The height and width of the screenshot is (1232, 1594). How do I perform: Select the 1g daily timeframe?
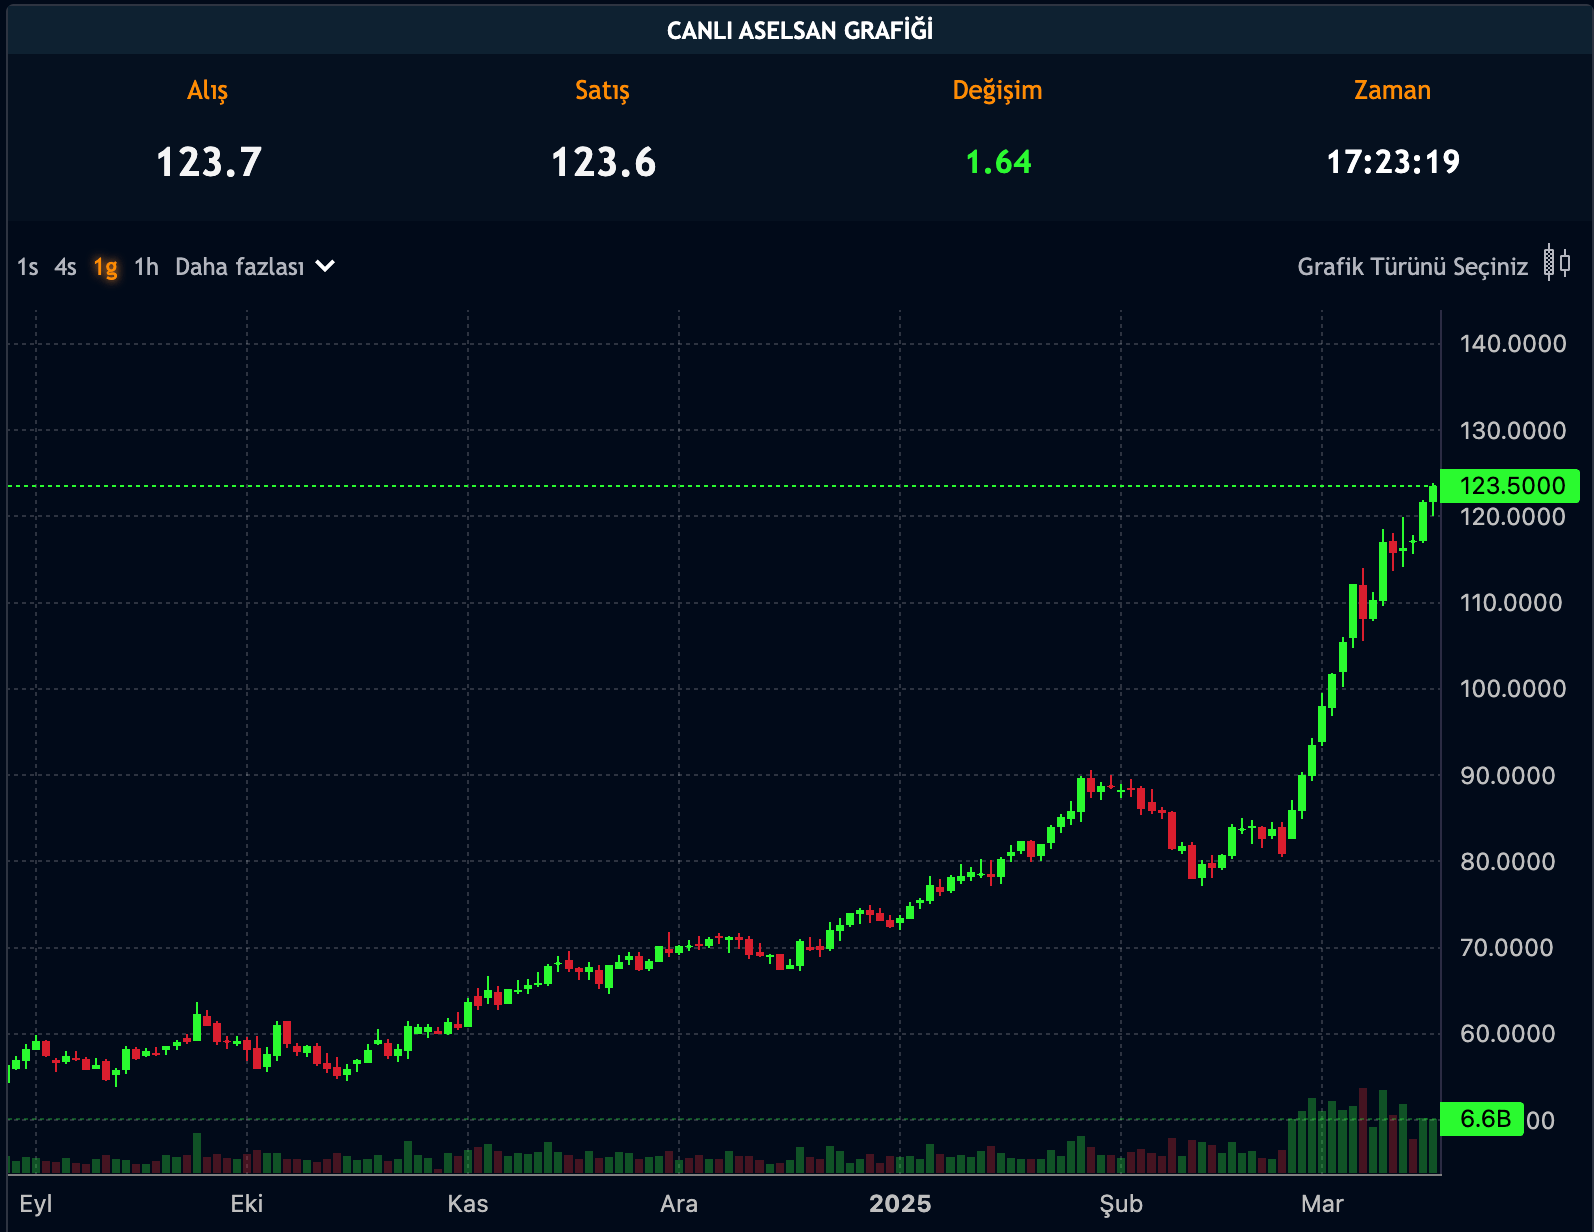pyautogui.click(x=106, y=268)
